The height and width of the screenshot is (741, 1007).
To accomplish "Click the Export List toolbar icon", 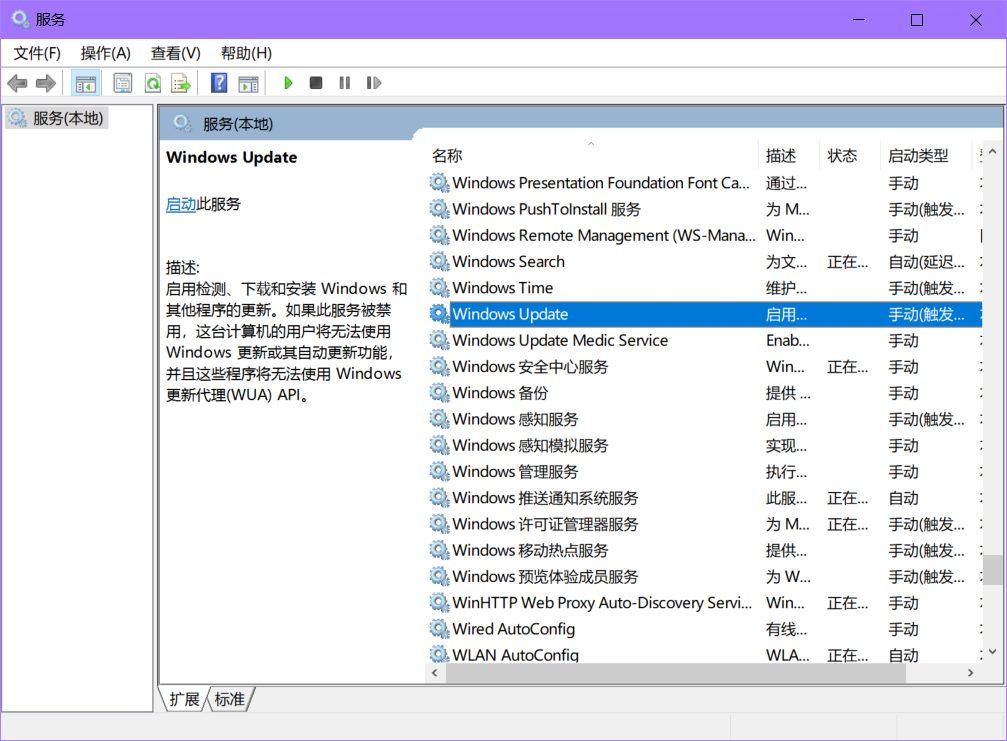I will pyautogui.click(x=181, y=83).
